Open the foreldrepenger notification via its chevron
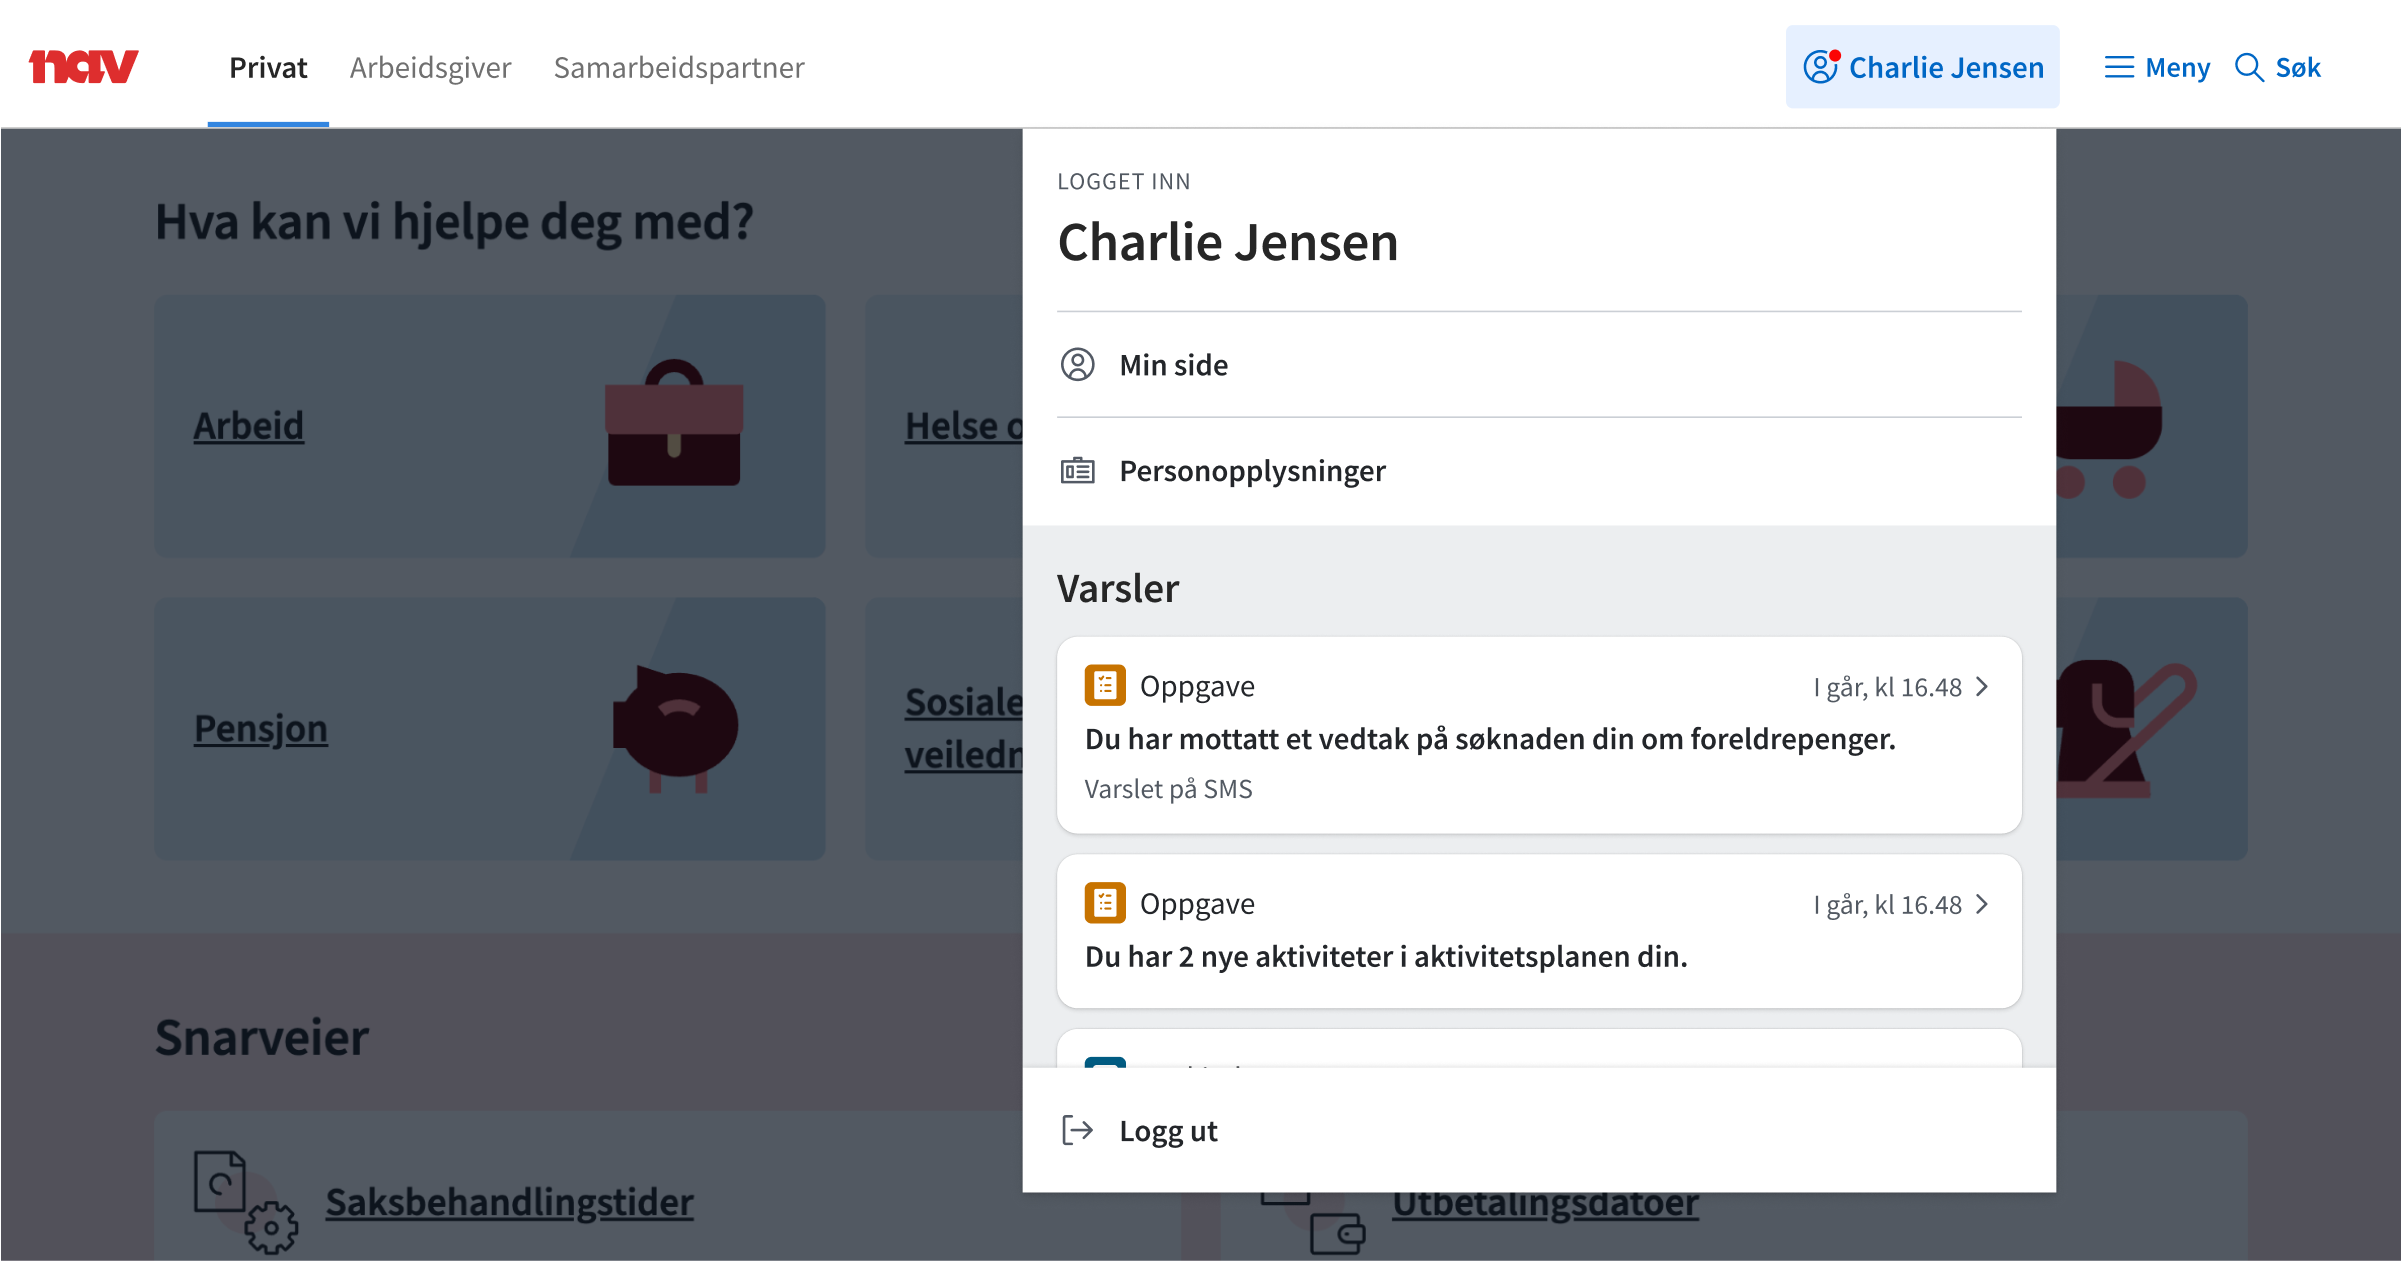2401x1261 pixels. pyautogui.click(x=1981, y=687)
